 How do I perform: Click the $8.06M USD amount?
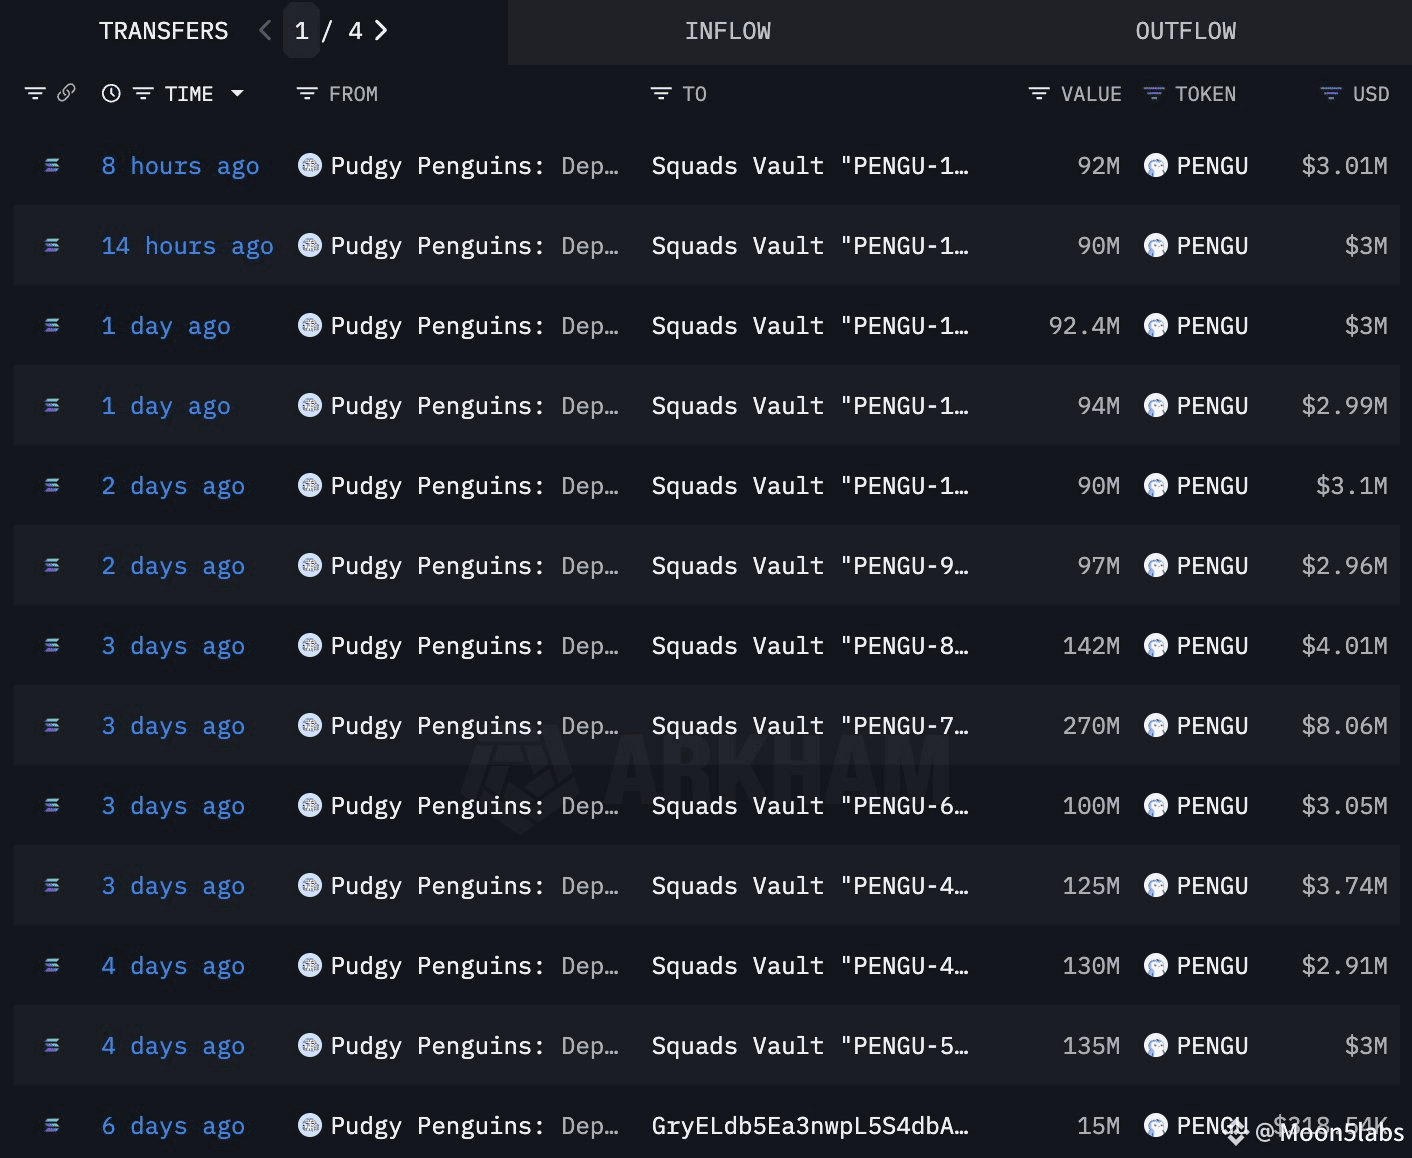[x=1344, y=726]
